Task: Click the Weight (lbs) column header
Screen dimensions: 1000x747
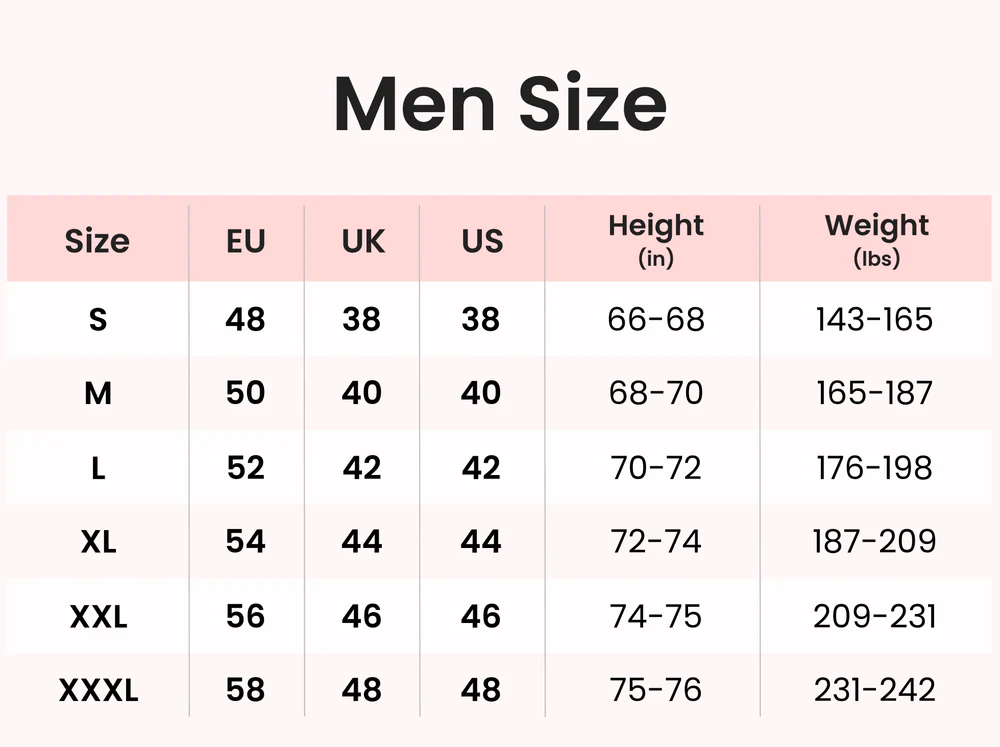Action: (x=877, y=240)
